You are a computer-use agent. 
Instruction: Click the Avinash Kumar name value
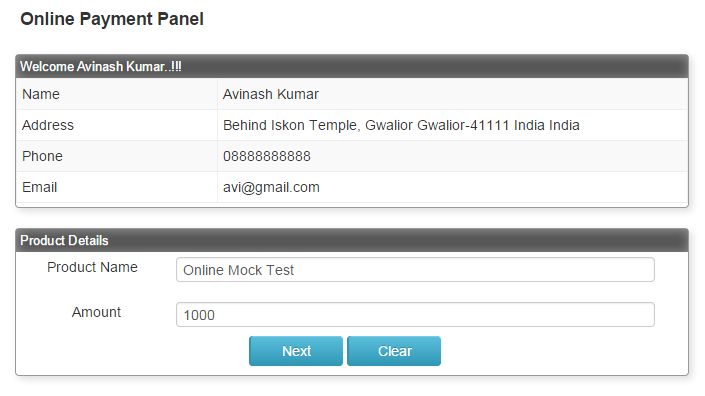pos(271,94)
